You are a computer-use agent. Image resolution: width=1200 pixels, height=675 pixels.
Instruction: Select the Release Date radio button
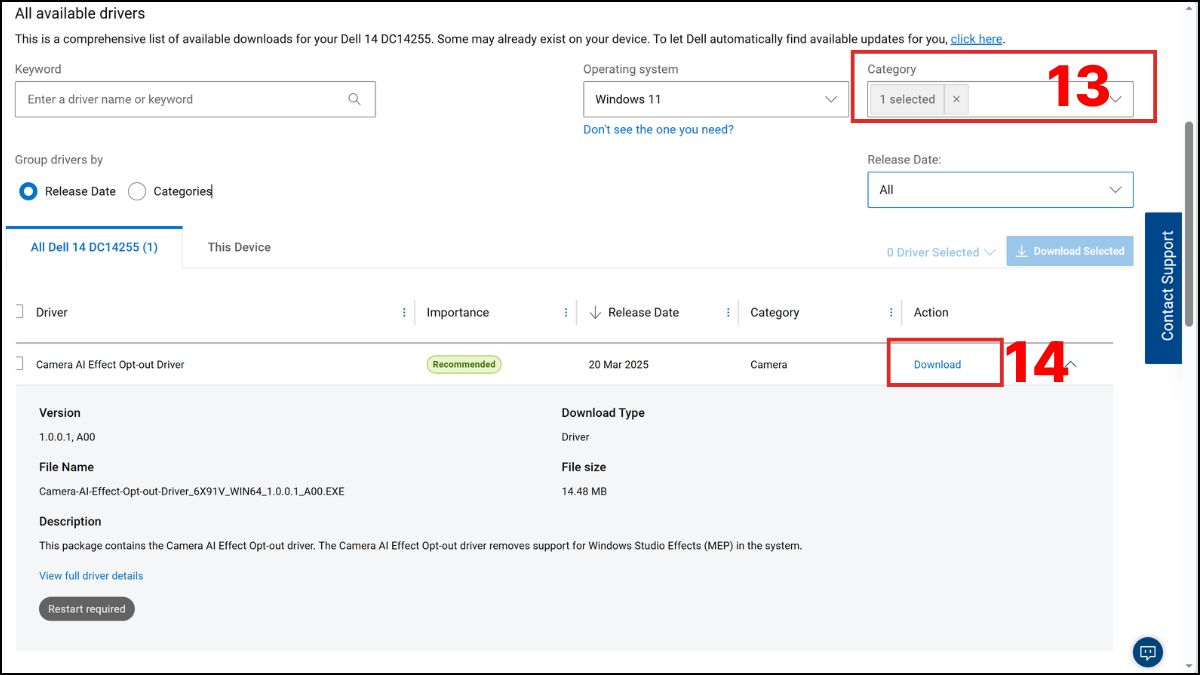coord(28,191)
